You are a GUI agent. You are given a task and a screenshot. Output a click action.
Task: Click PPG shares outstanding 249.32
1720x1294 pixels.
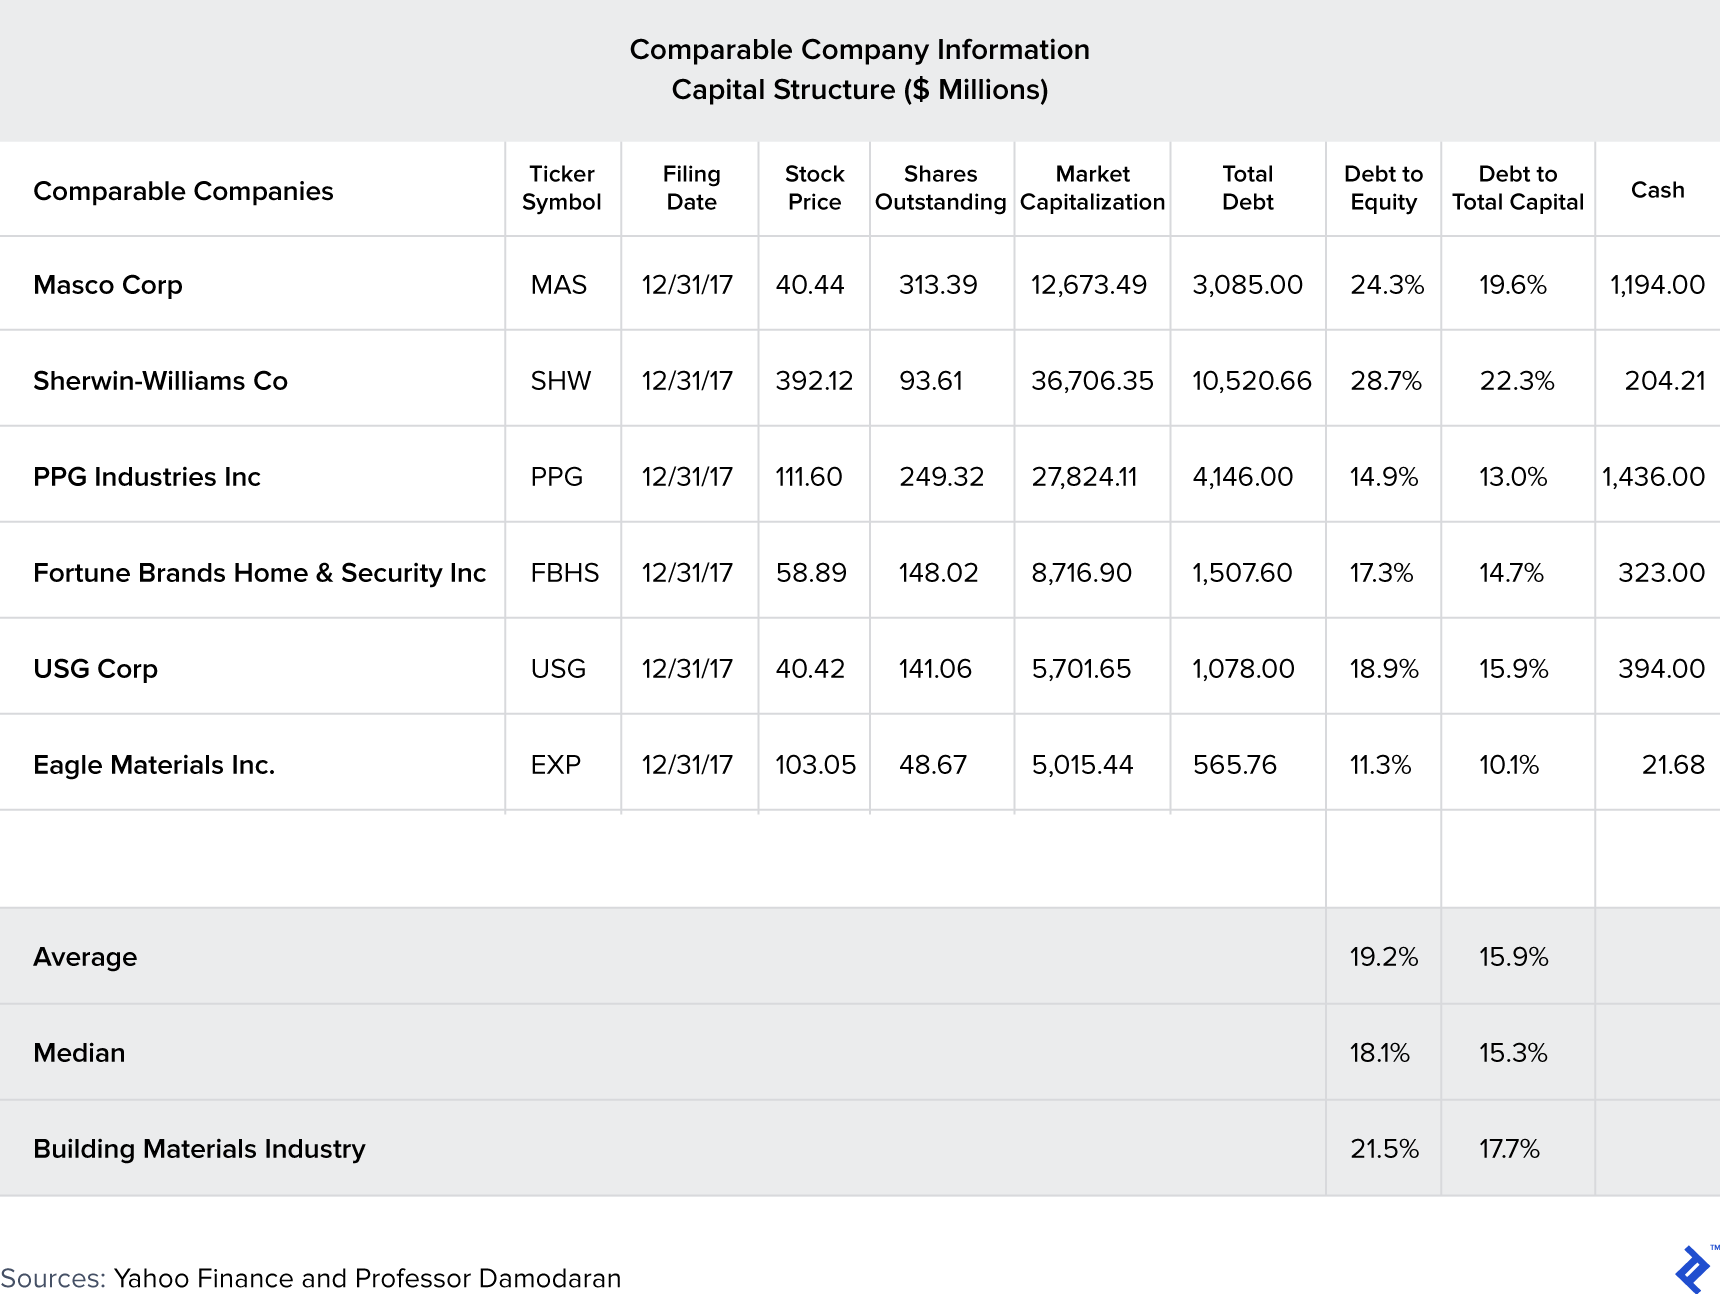pyautogui.click(x=941, y=477)
